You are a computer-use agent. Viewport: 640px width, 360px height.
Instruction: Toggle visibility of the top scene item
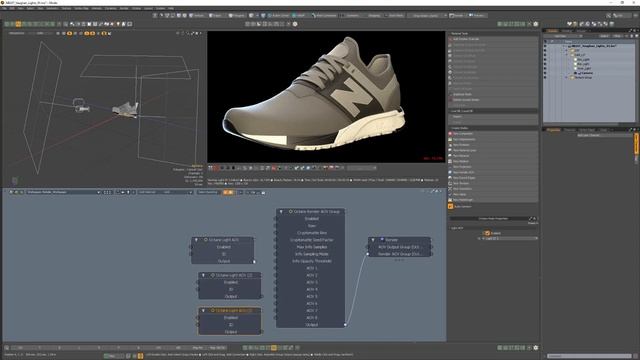point(545,46)
